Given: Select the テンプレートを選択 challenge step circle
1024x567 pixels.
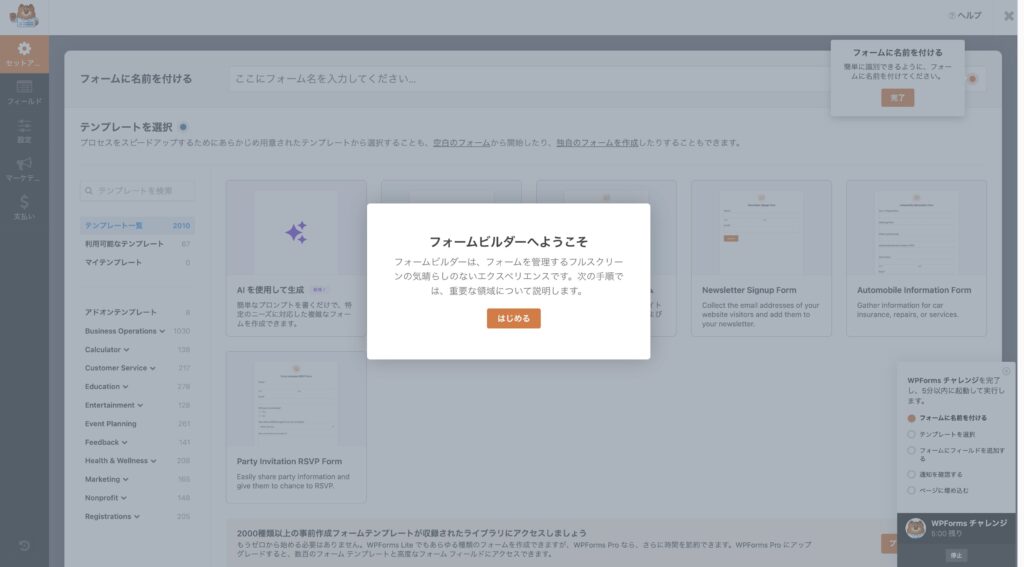Looking at the screenshot, I should click(911, 435).
